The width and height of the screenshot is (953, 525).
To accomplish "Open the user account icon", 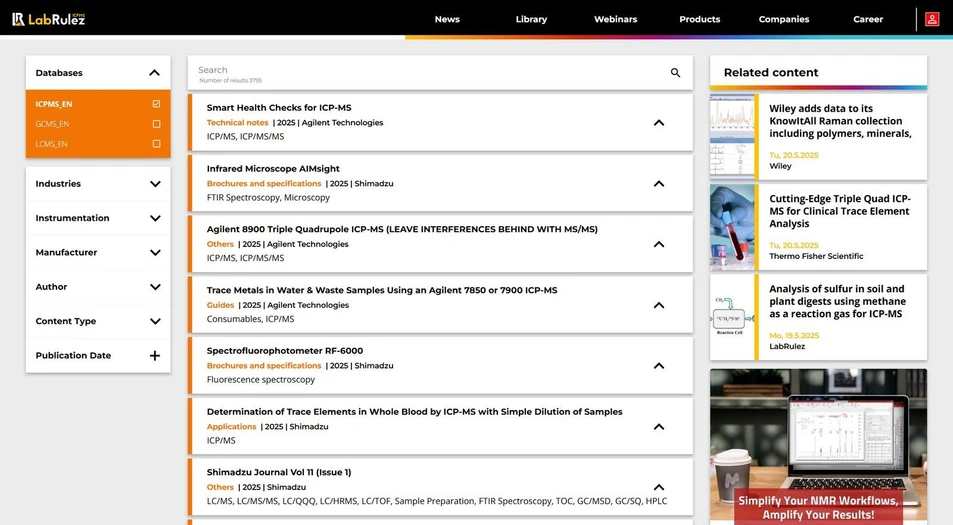I will point(932,19).
